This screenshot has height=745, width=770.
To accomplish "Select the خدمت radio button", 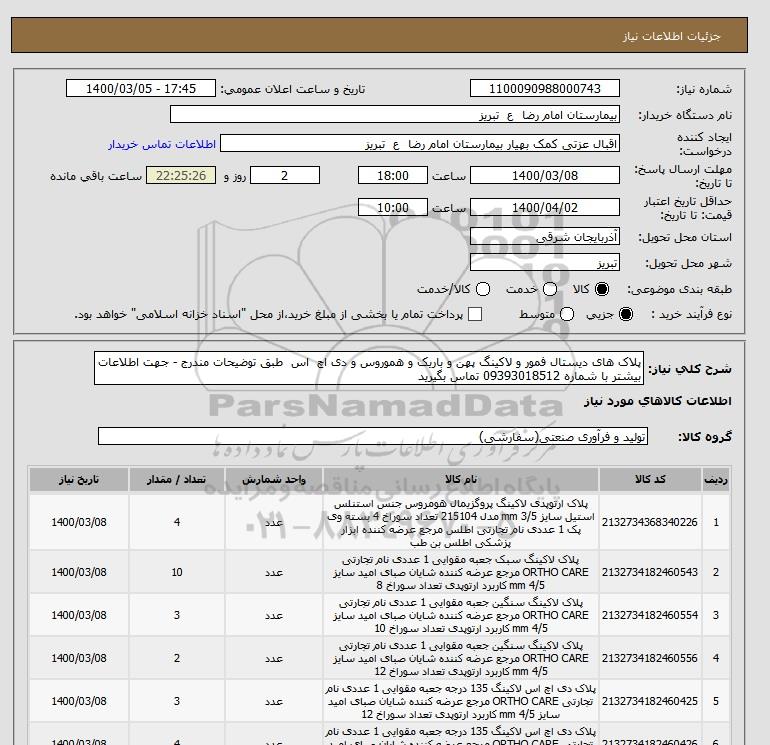I will 550,289.
